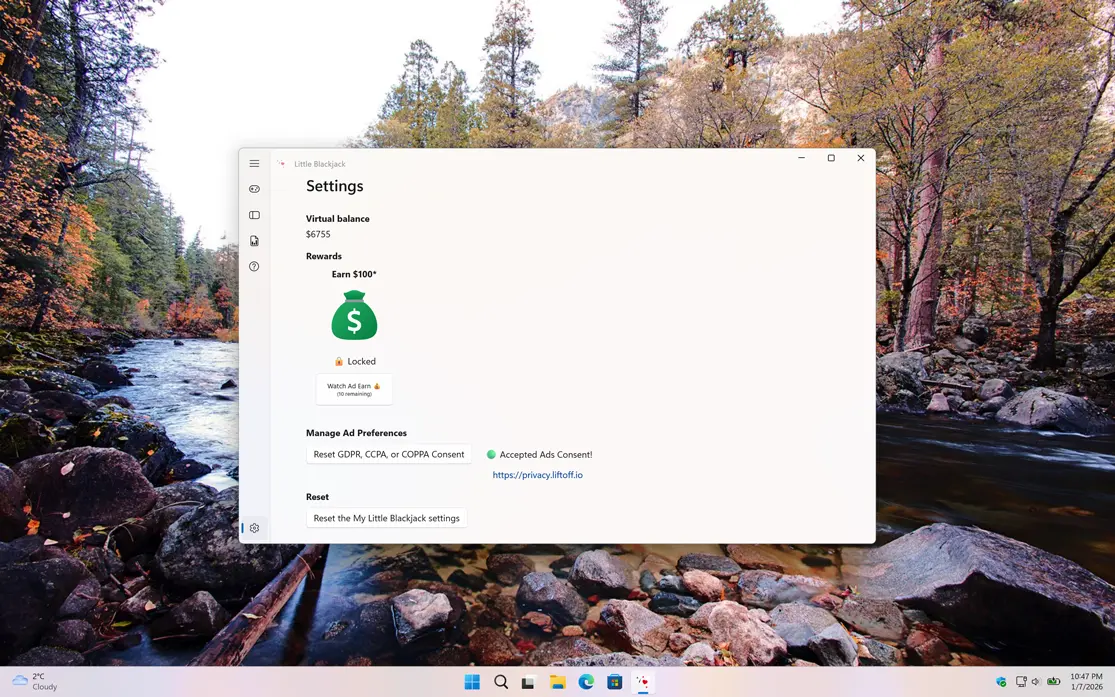Viewport: 1115px width, 697px height.
Task: Open the hamburger navigation menu
Action: point(254,163)
